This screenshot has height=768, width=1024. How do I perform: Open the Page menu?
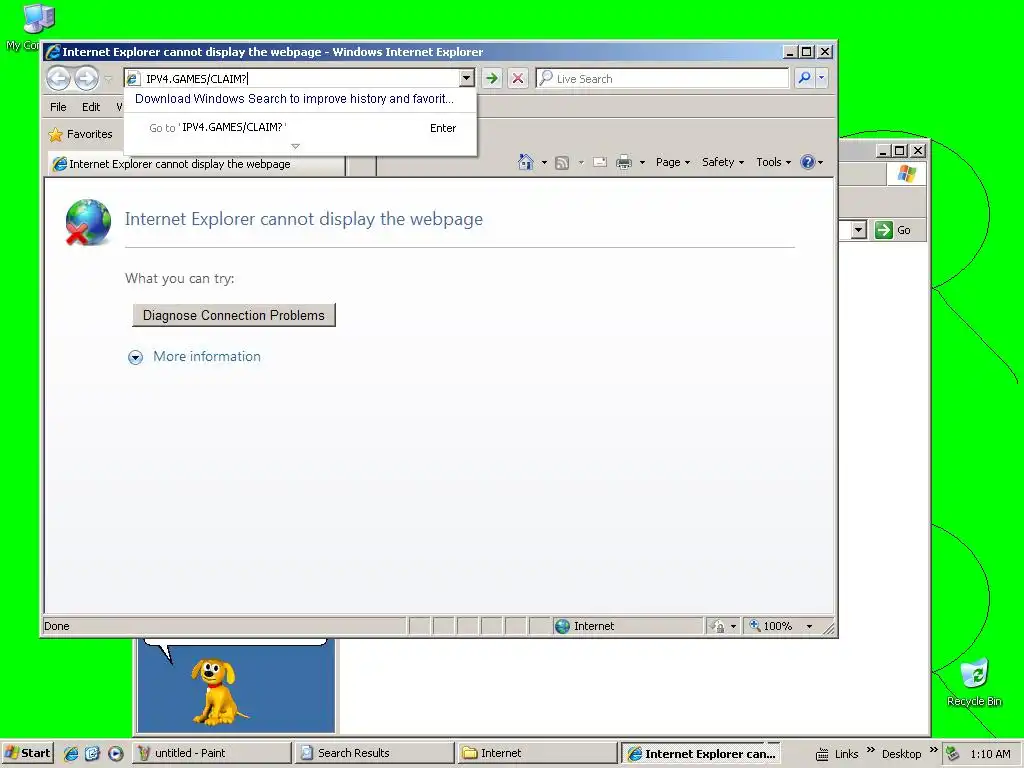[673, 162]
